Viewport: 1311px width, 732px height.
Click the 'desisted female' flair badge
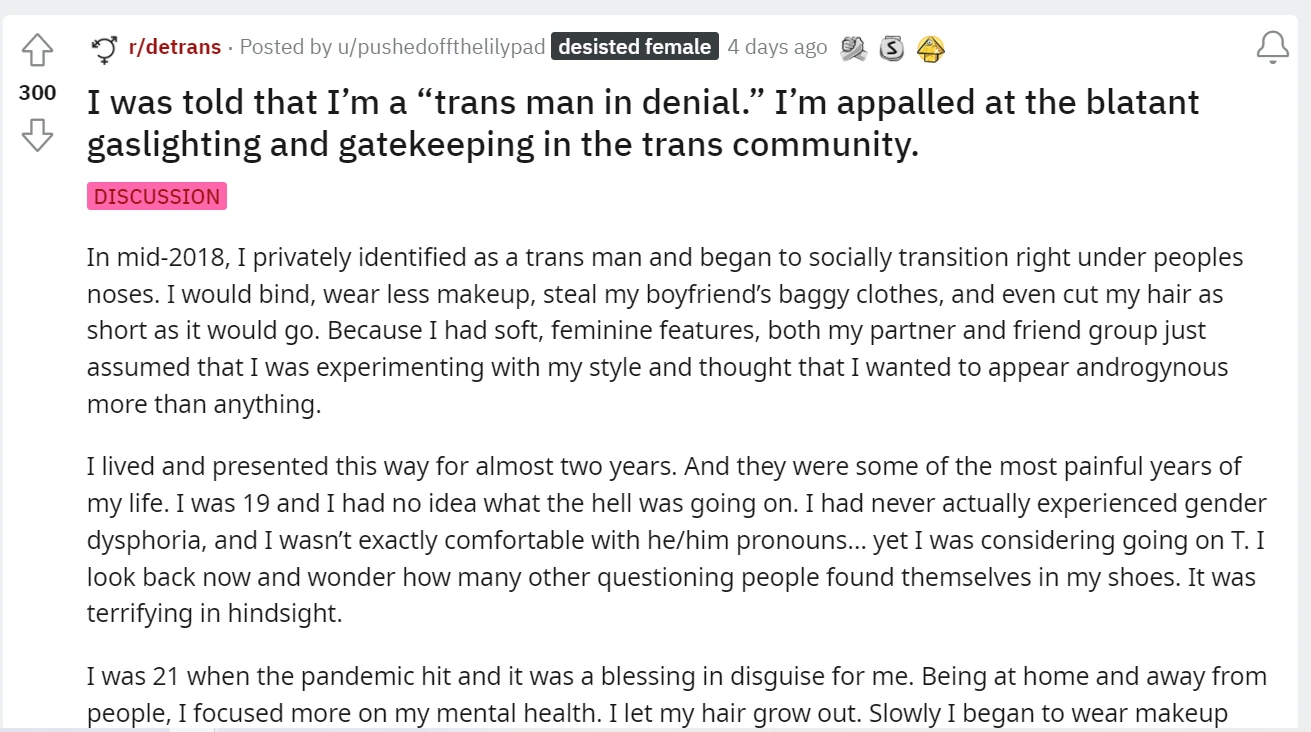634,46
